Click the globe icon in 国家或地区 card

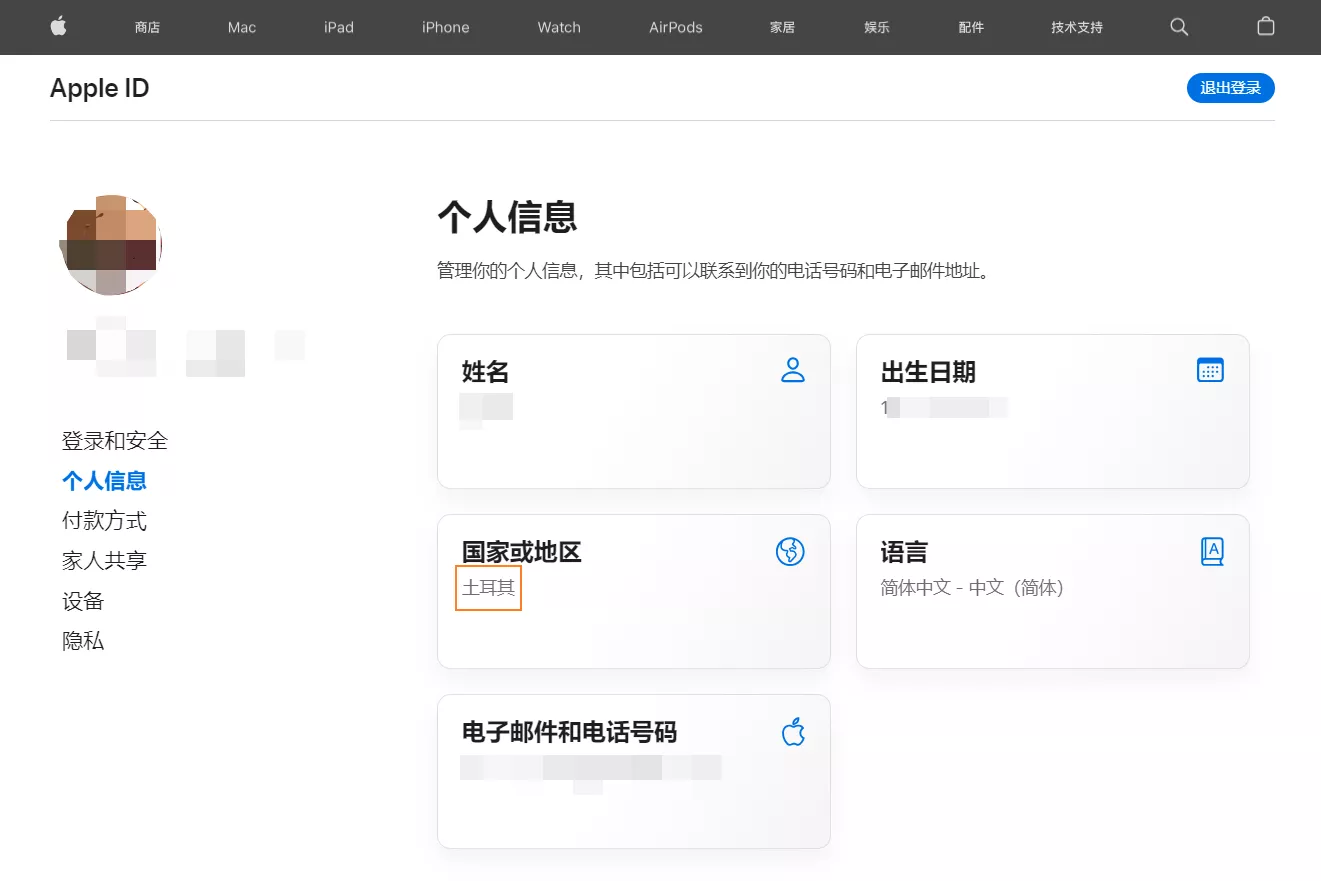[791, 551]
